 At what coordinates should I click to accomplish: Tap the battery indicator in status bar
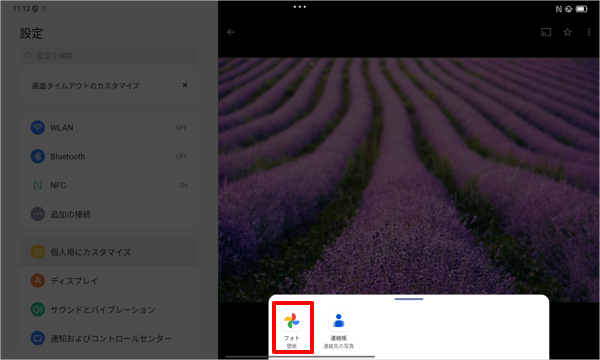[582, 9]
